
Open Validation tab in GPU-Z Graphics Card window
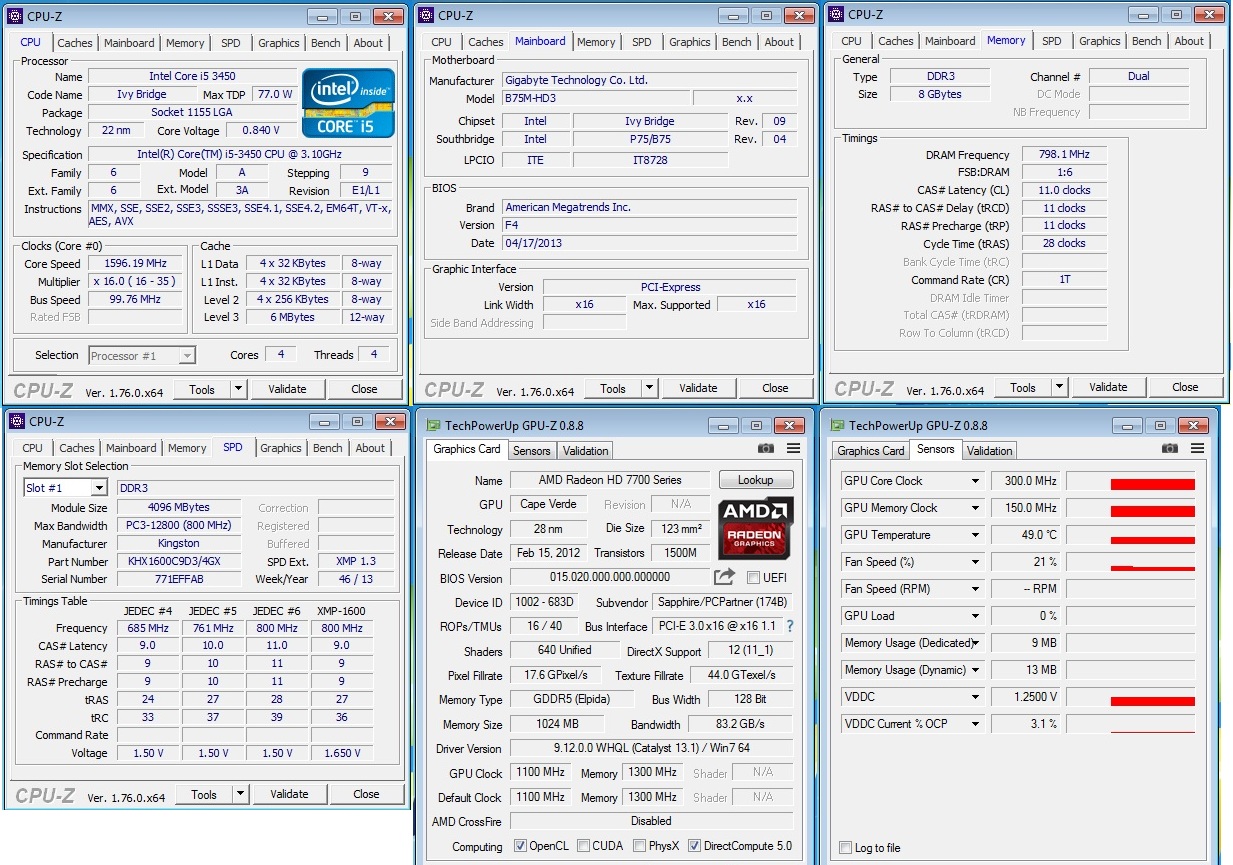click(586, 451)
